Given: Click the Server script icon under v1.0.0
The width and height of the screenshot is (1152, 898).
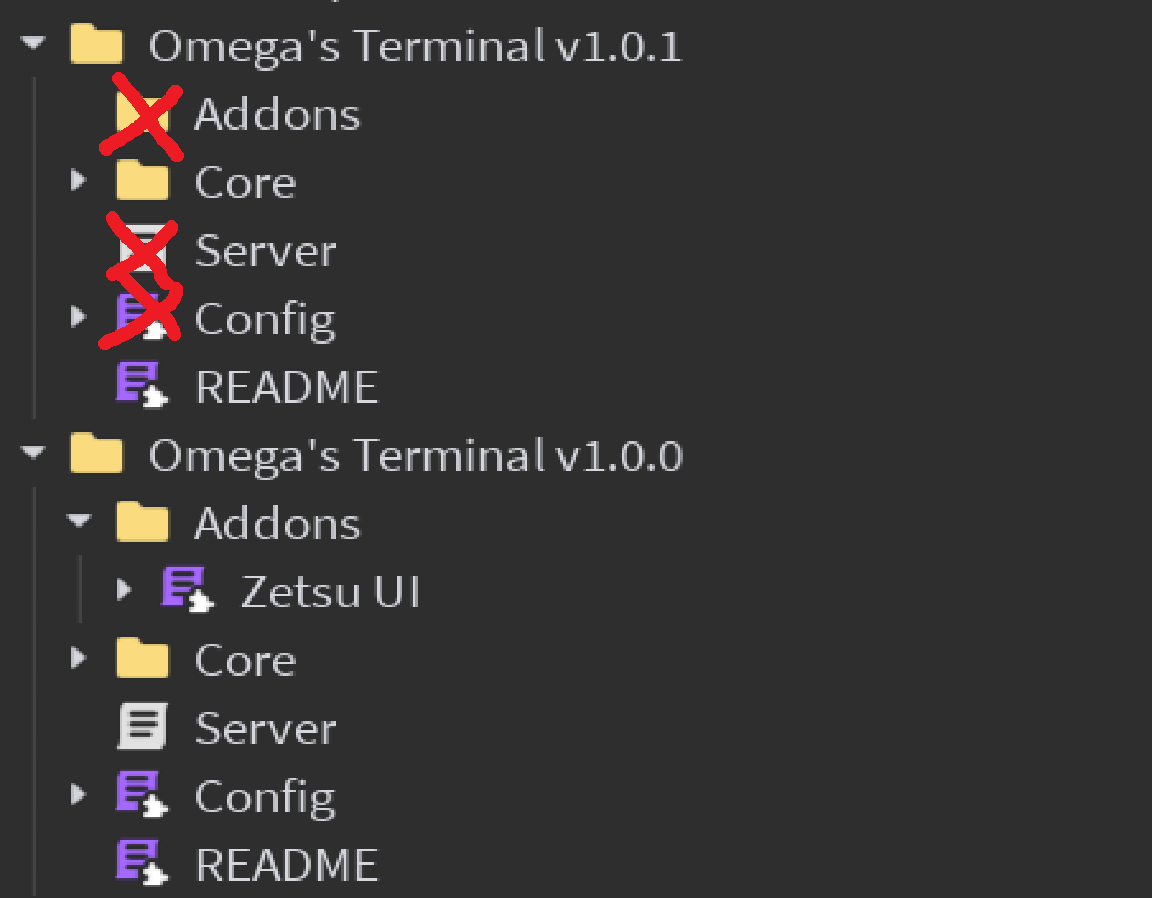Looking at the screenshot, I should click(x=141, y=728).
